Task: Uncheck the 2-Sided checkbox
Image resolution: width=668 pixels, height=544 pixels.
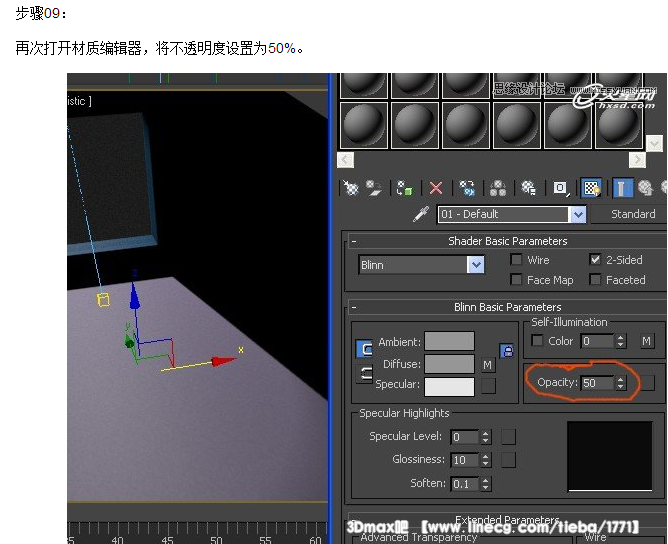Action: (x=596, y=260)
